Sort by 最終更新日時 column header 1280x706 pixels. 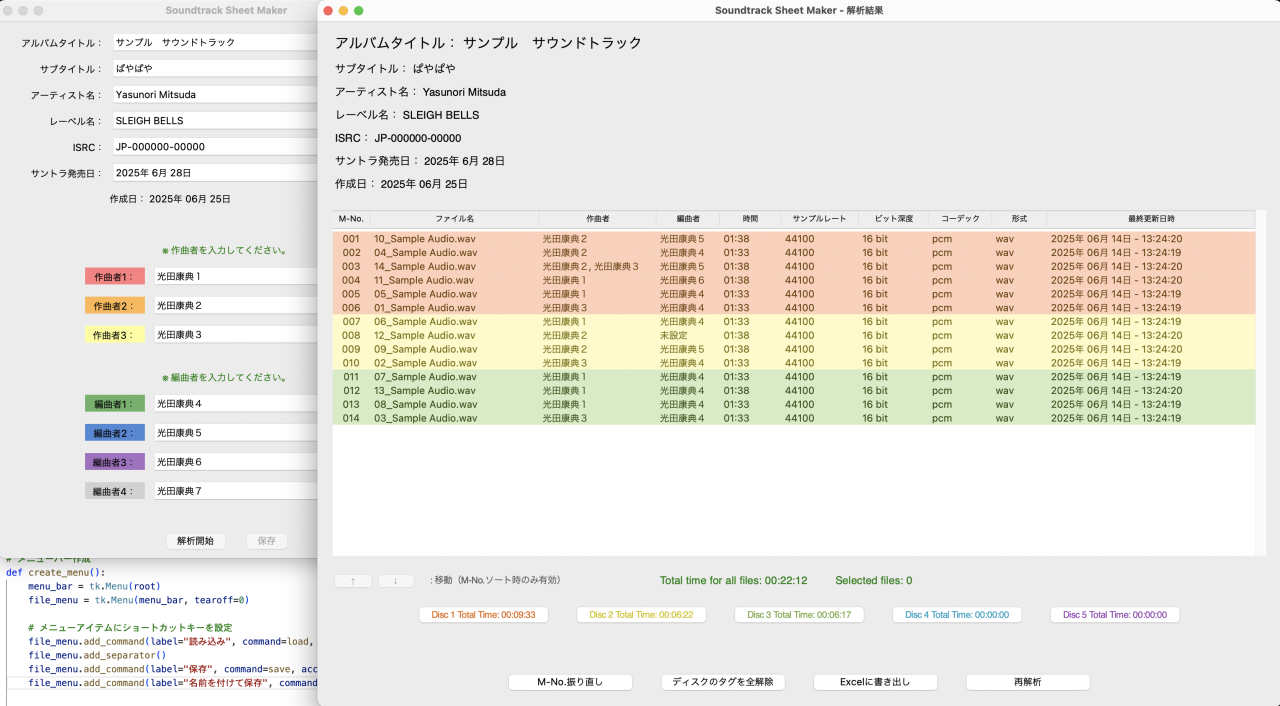click(1151, 218)
